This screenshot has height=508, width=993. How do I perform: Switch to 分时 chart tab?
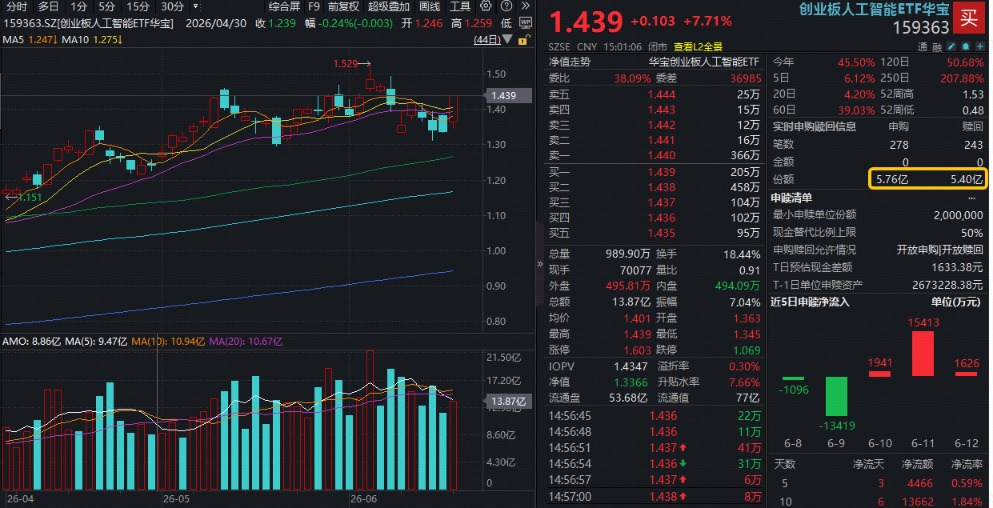coord(17,6)
